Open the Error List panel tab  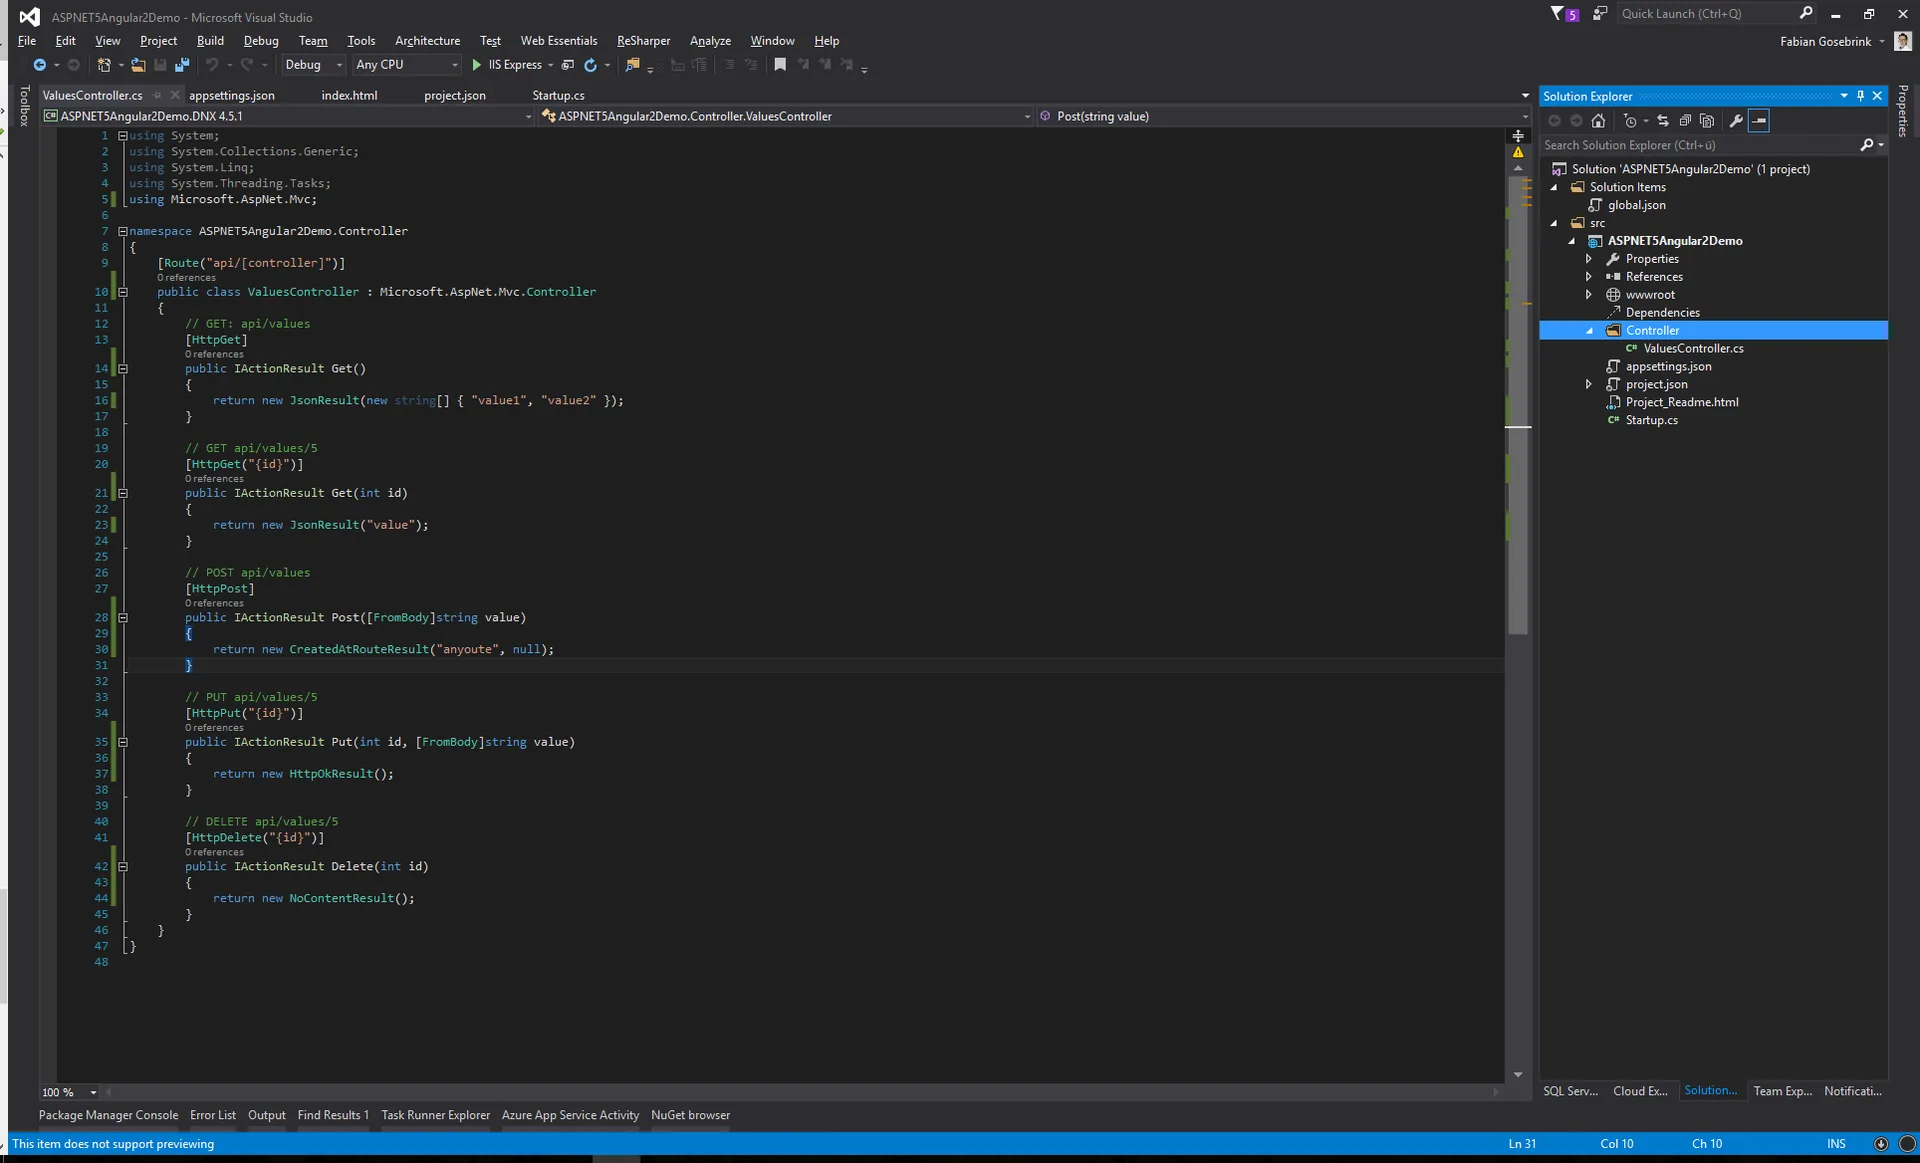(x=213, y=1115)
